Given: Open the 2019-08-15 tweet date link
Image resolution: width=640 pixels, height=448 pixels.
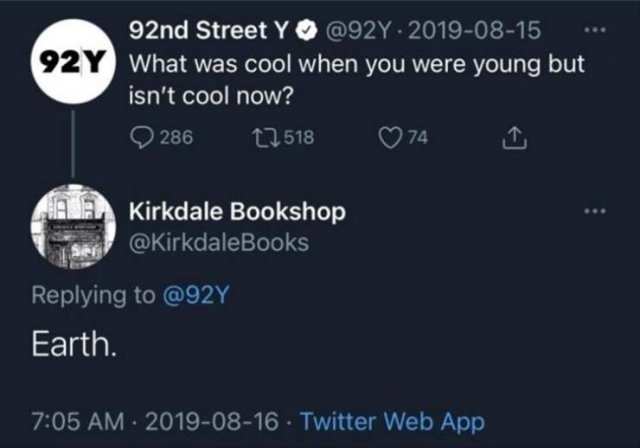Looking at the screenshot, I should click(x=475, y=32).
